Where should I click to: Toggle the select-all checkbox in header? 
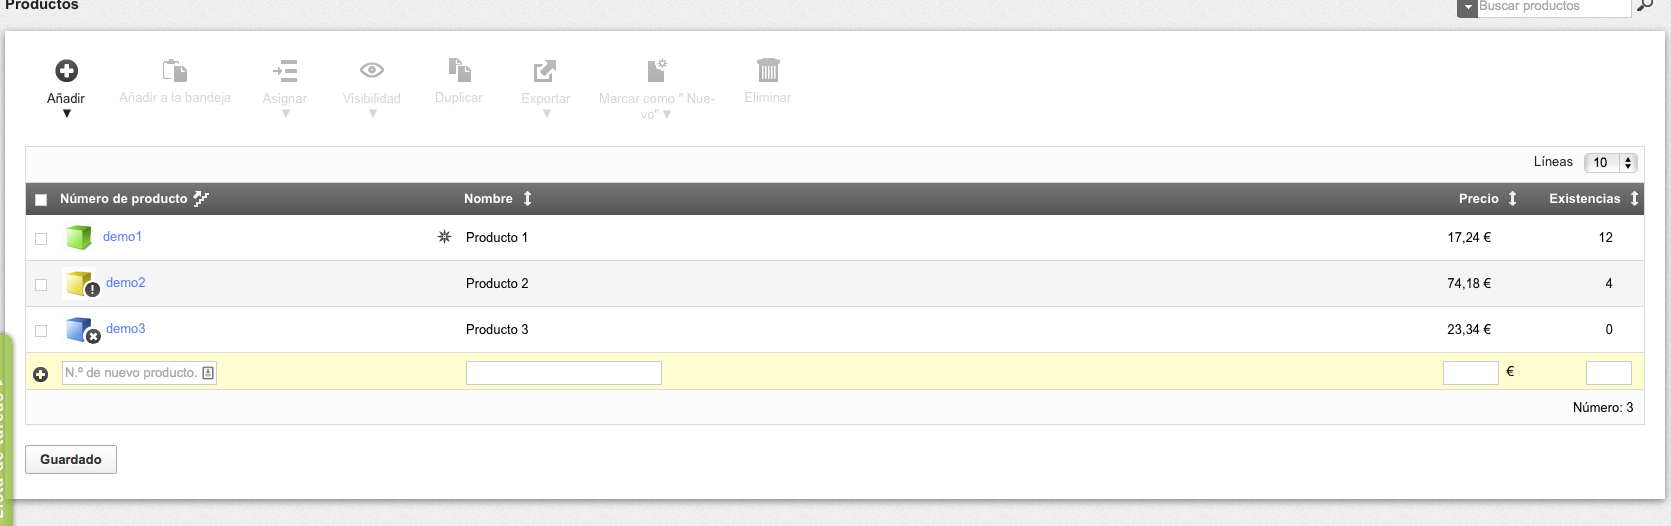pyautogui.click(x=41, y=200)
